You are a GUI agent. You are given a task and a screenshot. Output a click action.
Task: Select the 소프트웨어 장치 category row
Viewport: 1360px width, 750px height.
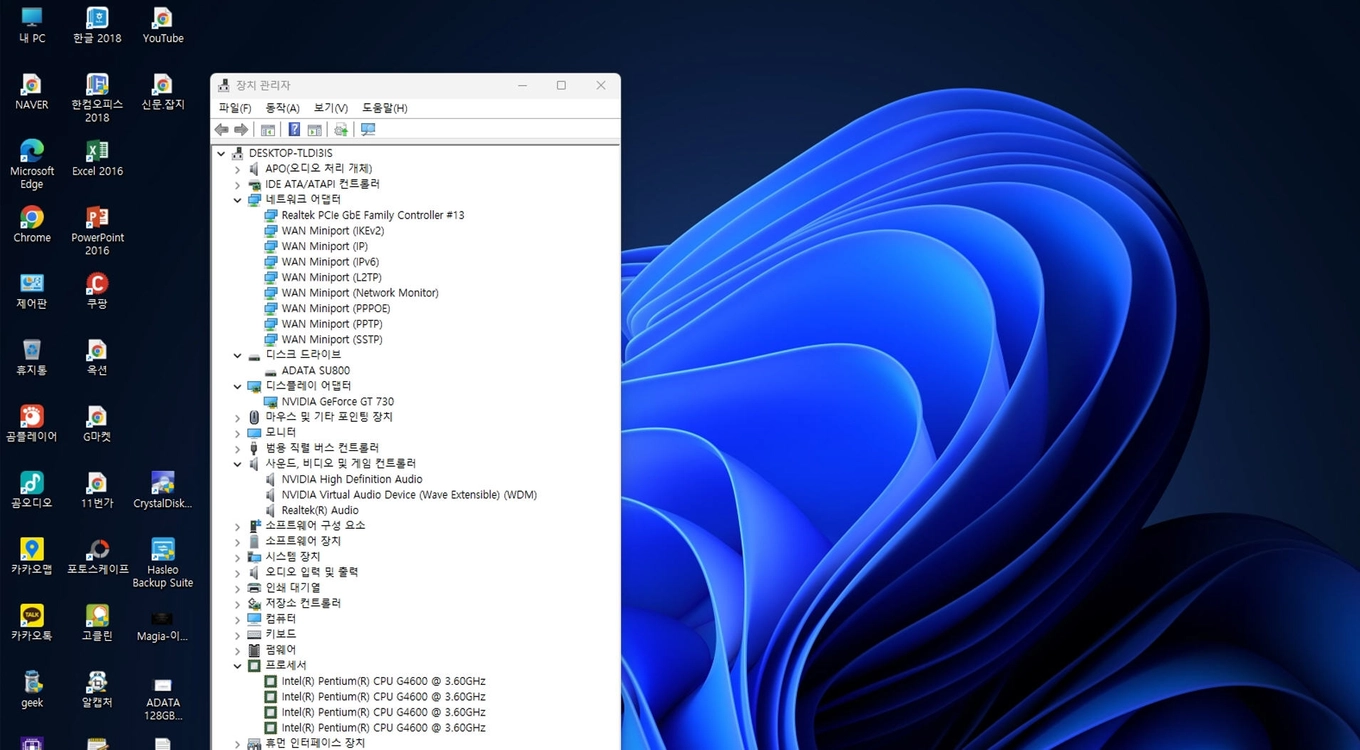[x=303, y=541]
